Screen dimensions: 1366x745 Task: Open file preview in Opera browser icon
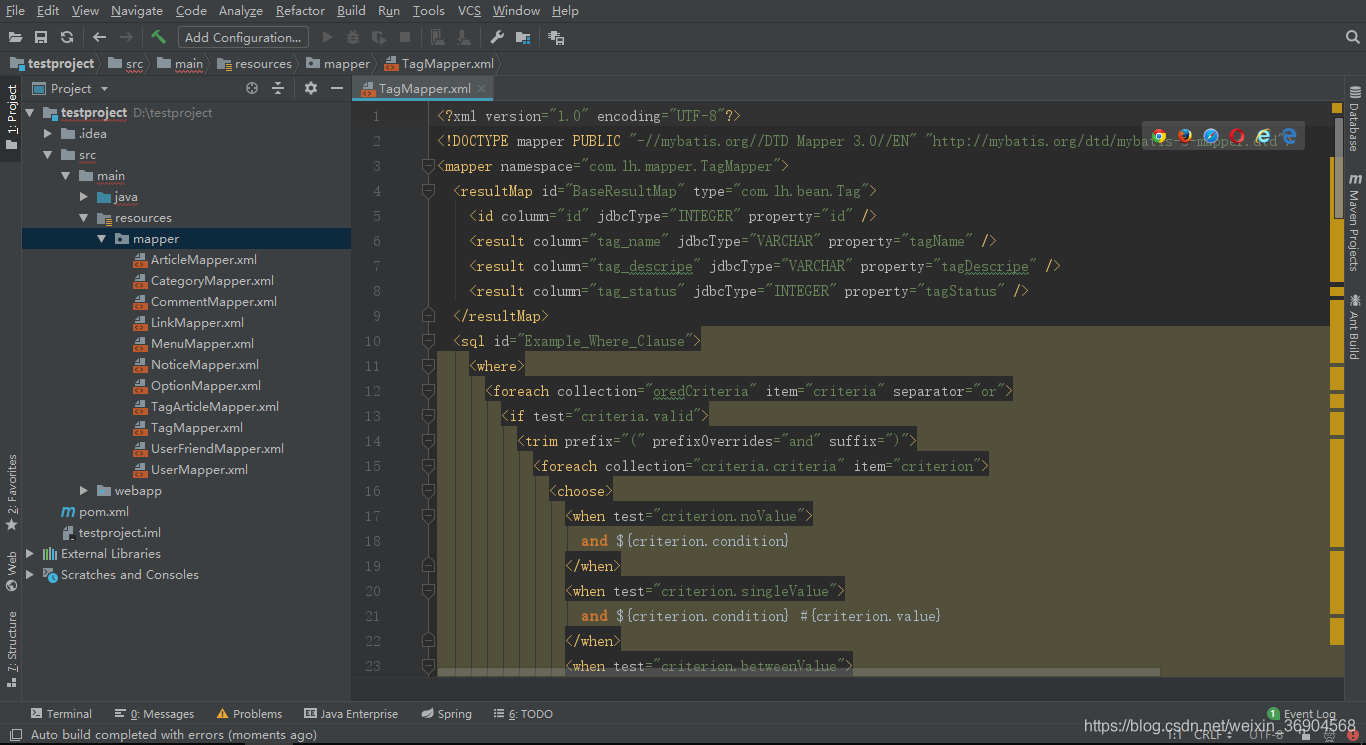(1237, 136)
